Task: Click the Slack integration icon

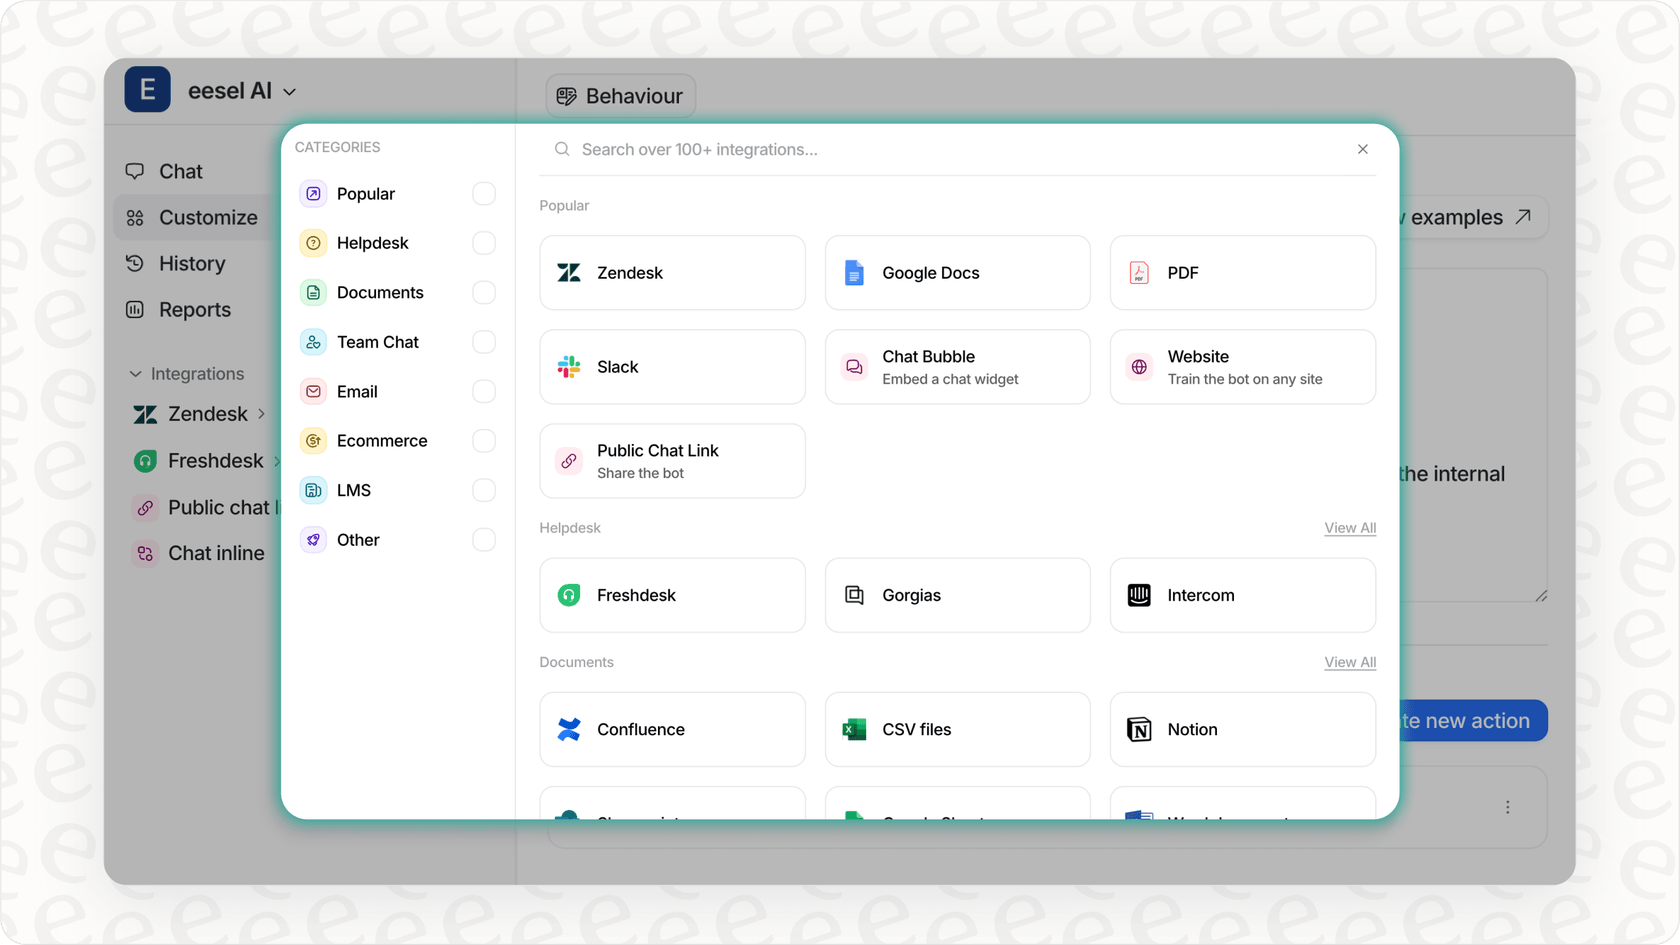Action: tap(568, 366)
